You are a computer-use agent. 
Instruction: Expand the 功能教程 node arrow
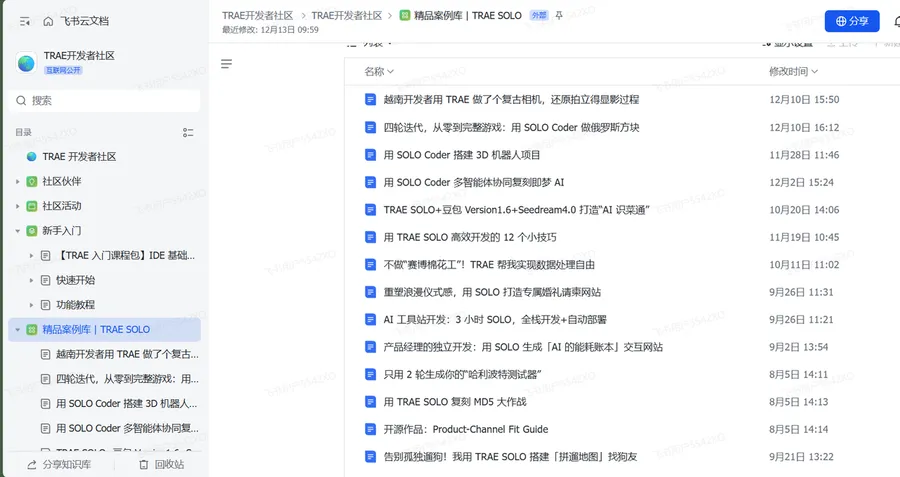click(31, 305)
